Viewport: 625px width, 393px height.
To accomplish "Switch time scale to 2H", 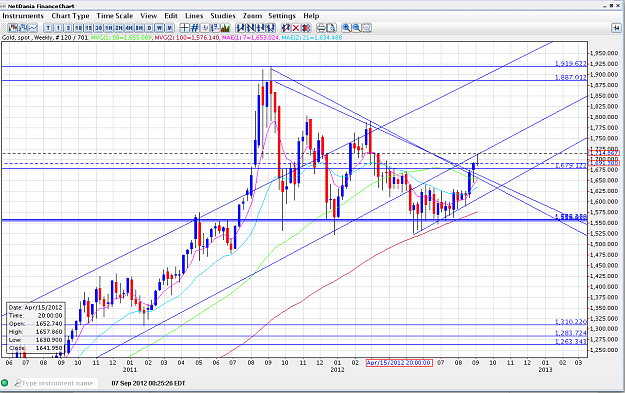I will click(x=119, y=28).
